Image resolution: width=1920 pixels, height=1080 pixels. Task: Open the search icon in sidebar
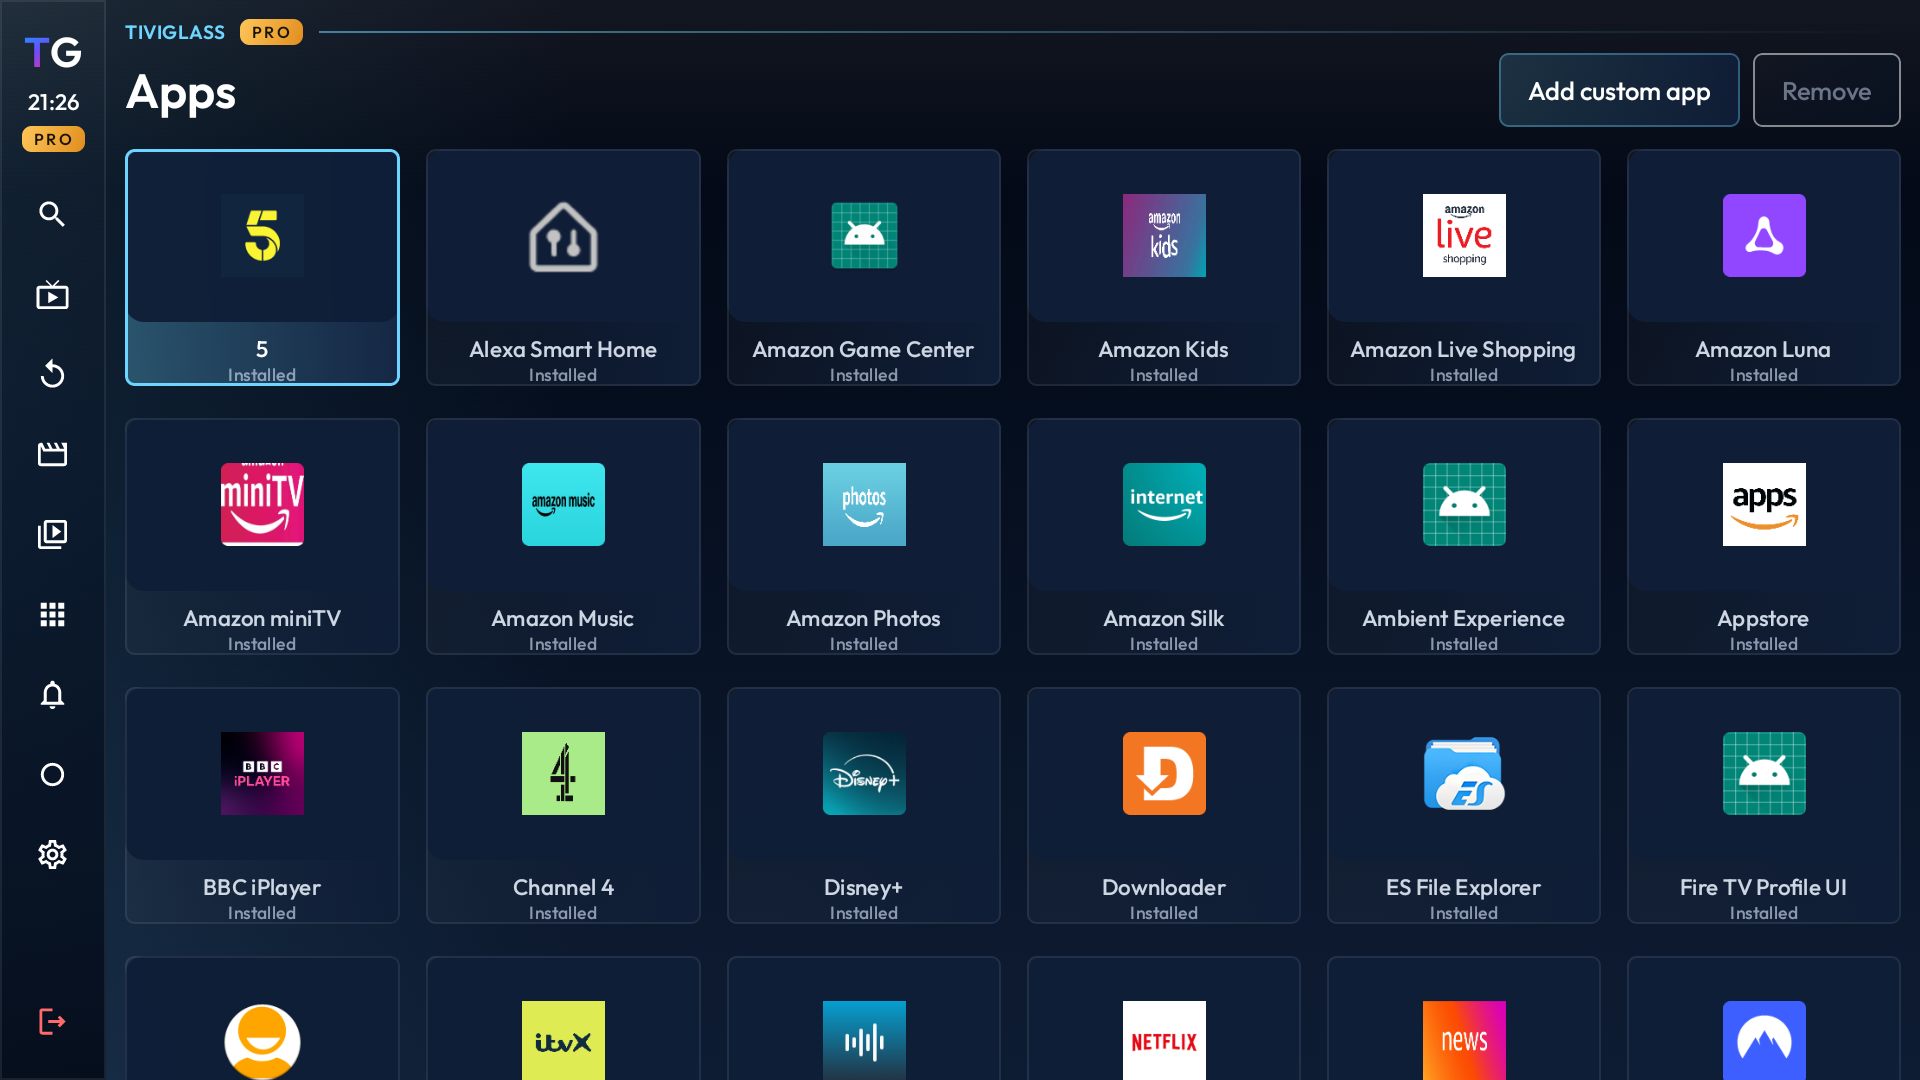pos(52,214)
